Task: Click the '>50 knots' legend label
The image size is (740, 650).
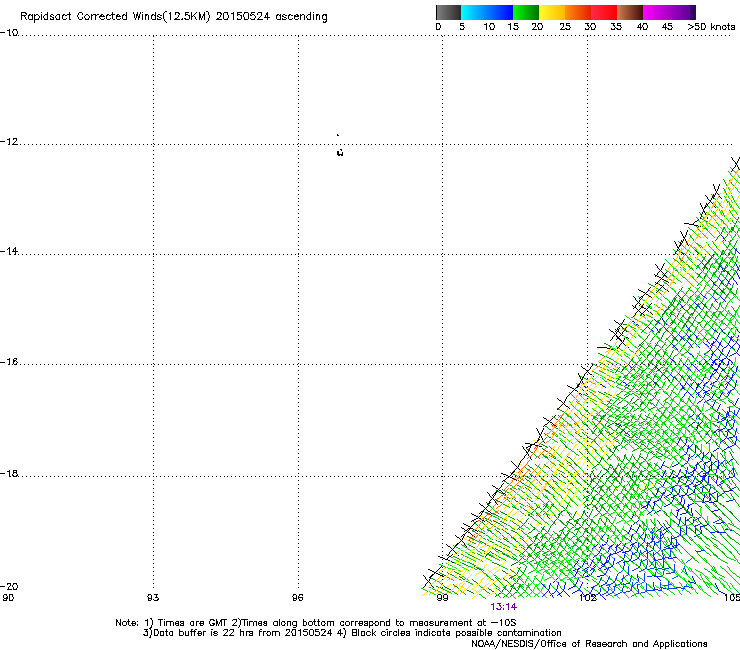Action: (x=711, y=27)
